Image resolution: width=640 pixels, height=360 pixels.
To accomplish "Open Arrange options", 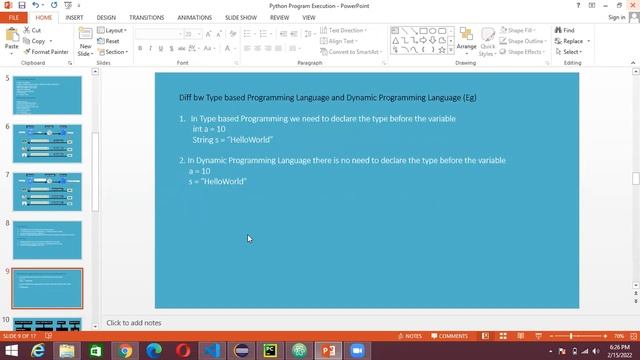I will (x=467, y=41).
